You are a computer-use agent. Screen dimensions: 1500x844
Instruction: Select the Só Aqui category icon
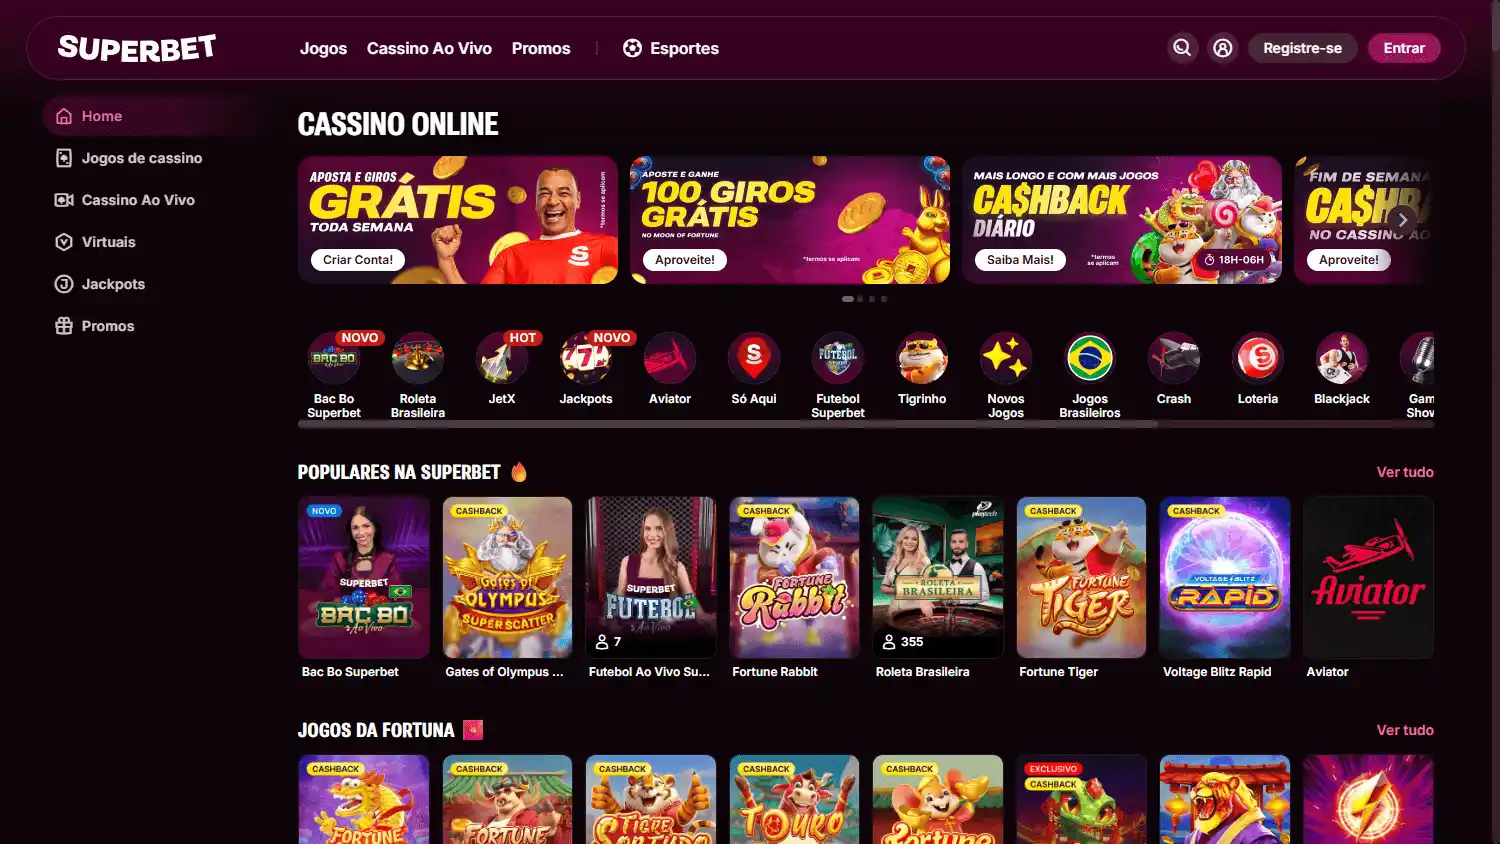coord(754,358)
